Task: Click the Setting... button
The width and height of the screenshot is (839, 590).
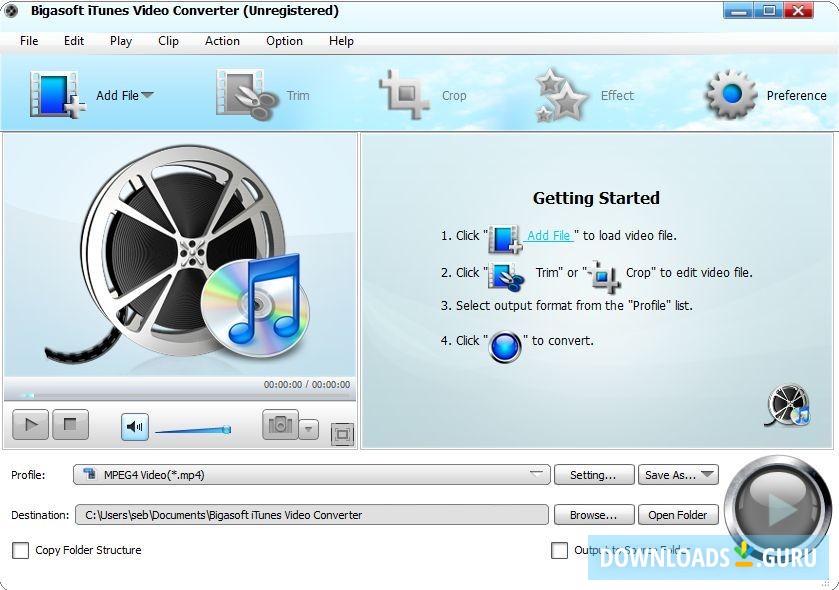Action: (594, 474)
